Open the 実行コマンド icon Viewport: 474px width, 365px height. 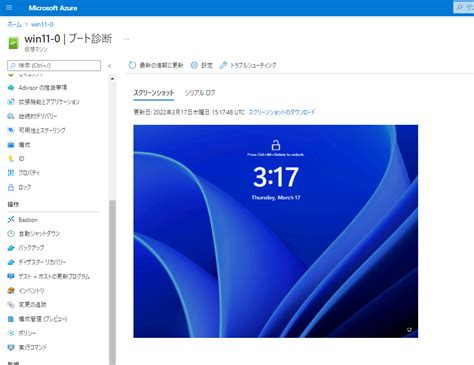click(11, 347)
